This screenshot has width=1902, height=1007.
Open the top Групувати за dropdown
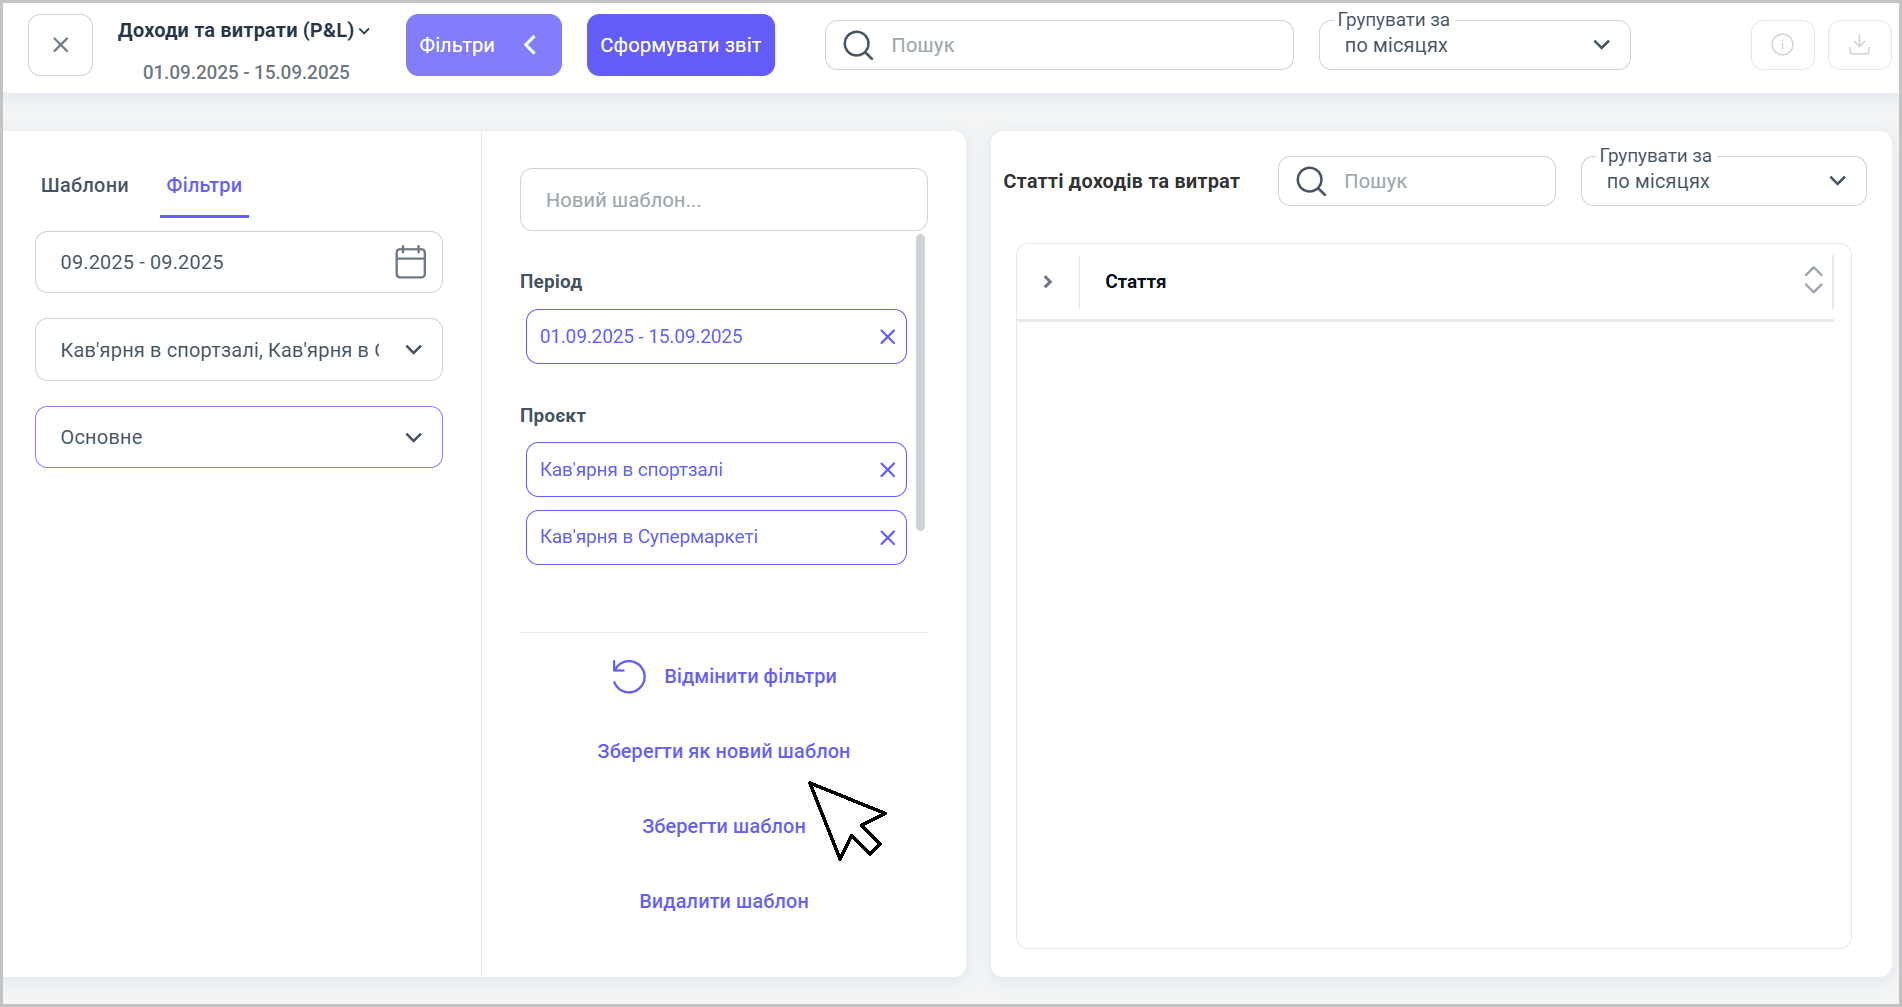1474,46
